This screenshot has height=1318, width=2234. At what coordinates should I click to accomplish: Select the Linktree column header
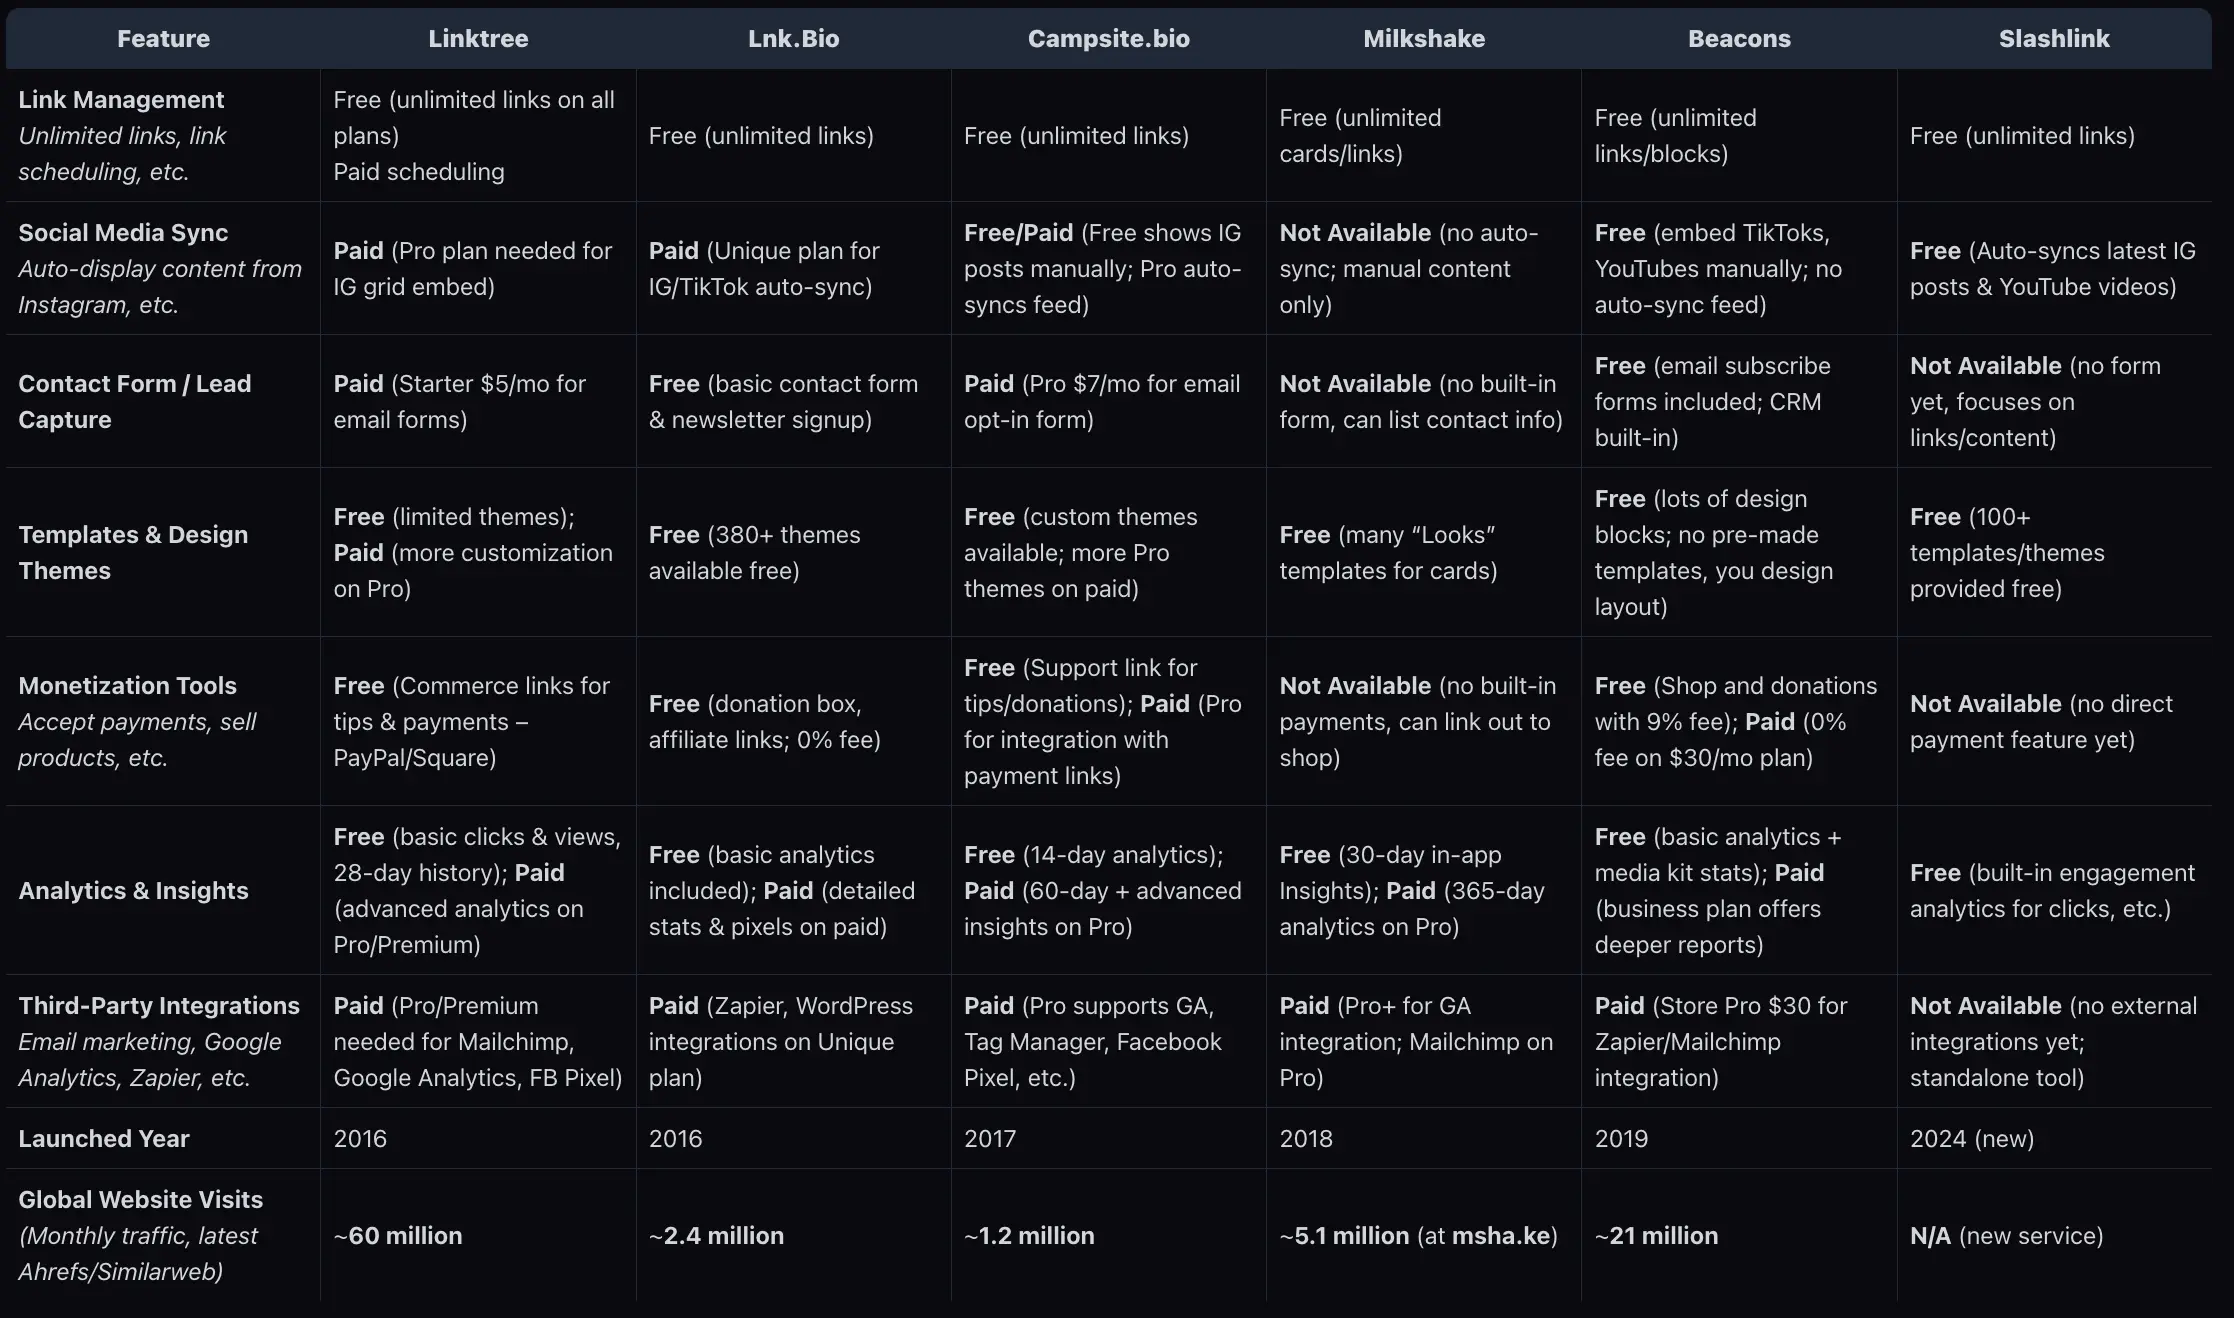[478, 39]
